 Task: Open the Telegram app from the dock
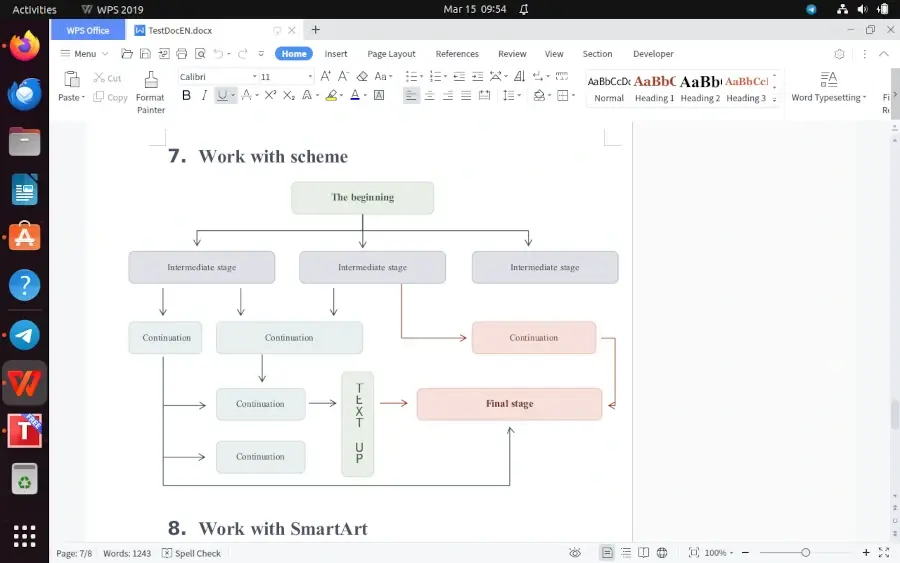(24, 335)
